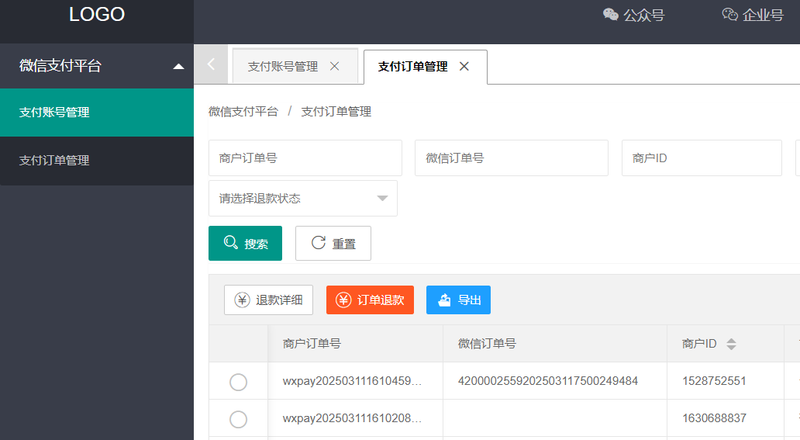Select radio for order wxpay202503111610208
This screenshot has height=440, width=800.
click(238, 419)
